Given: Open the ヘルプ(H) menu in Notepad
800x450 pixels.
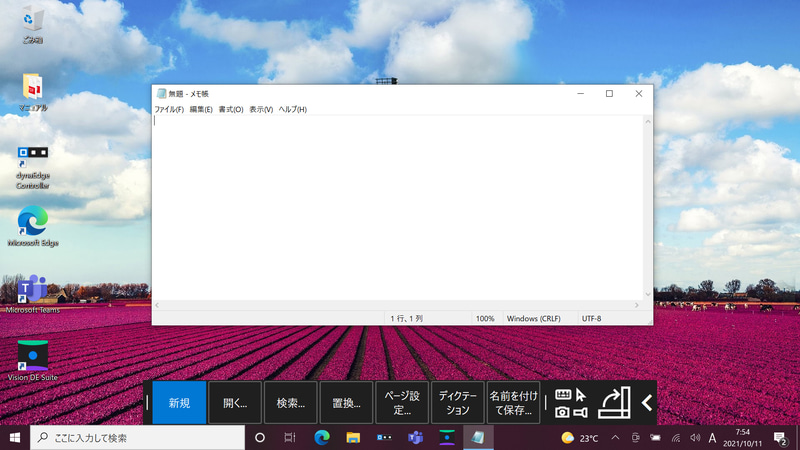Looking at the screenshot, I should [x=292, y=109].
